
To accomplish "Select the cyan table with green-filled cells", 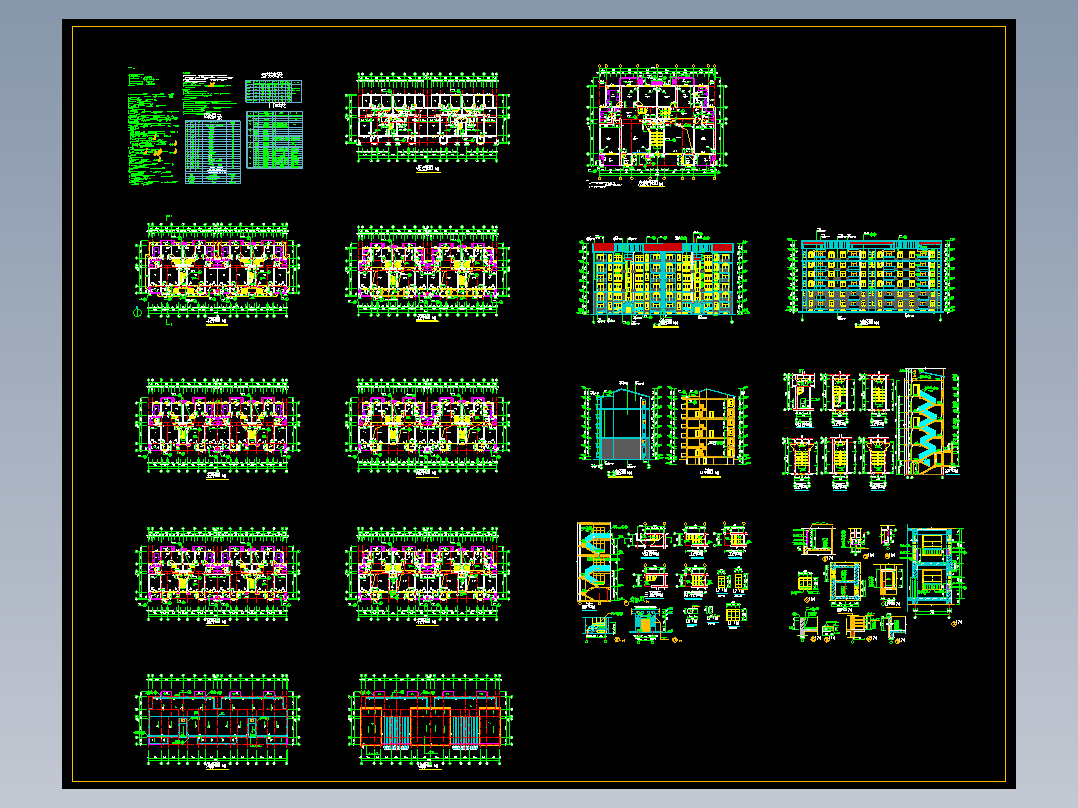I will coord(274,140).
